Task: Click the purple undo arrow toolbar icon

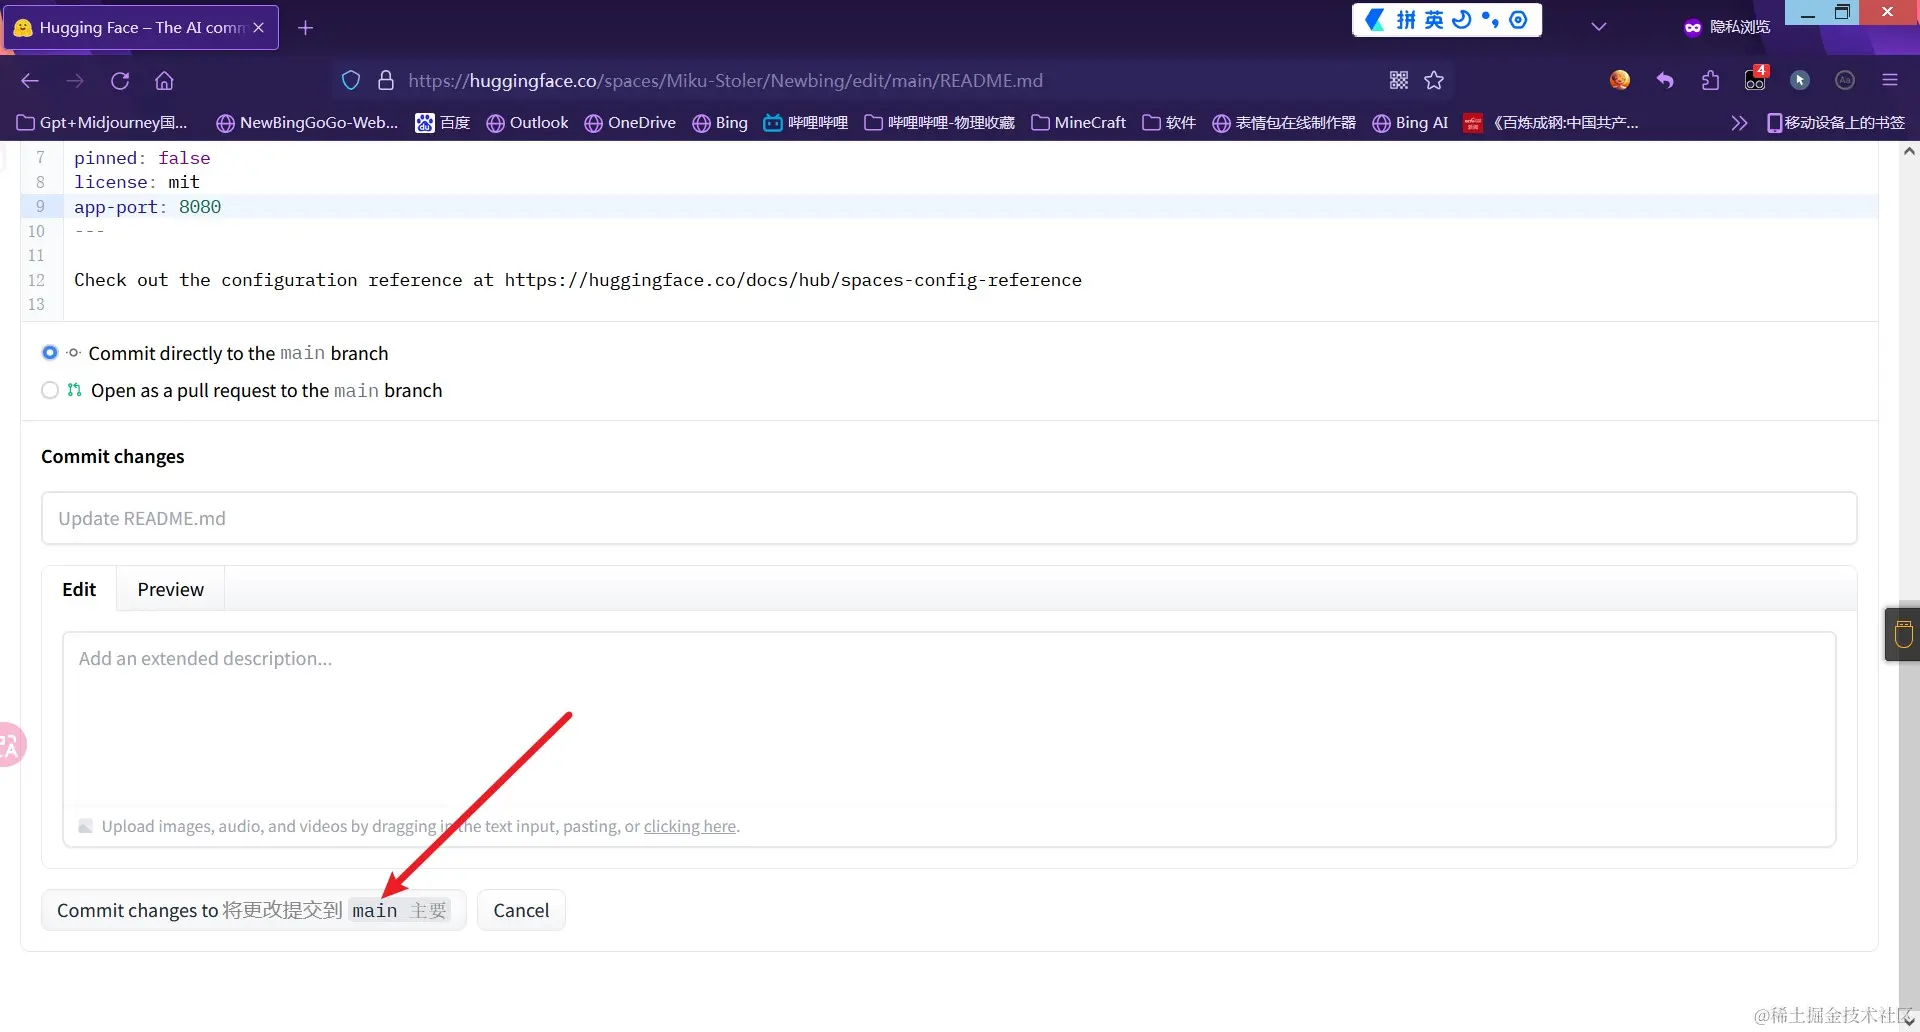Action: pos(1665,80)
